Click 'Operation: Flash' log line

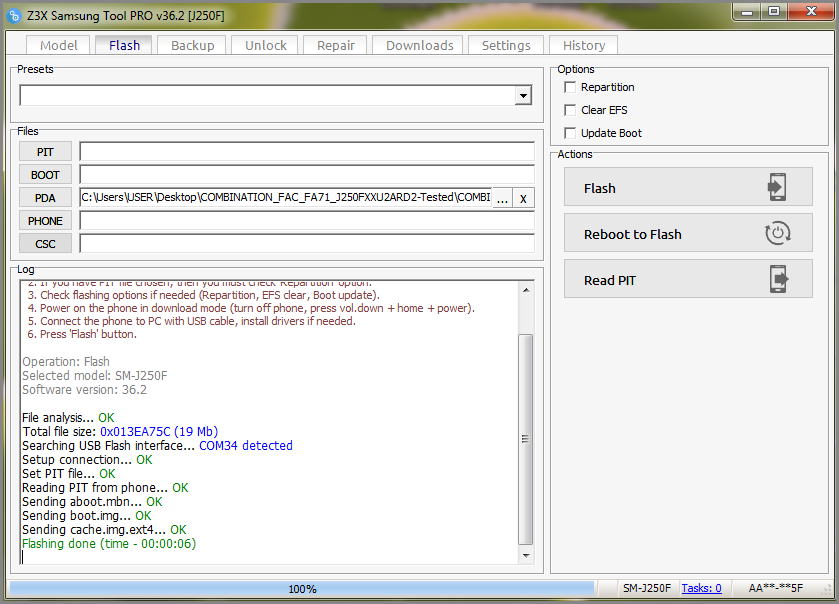66,362
